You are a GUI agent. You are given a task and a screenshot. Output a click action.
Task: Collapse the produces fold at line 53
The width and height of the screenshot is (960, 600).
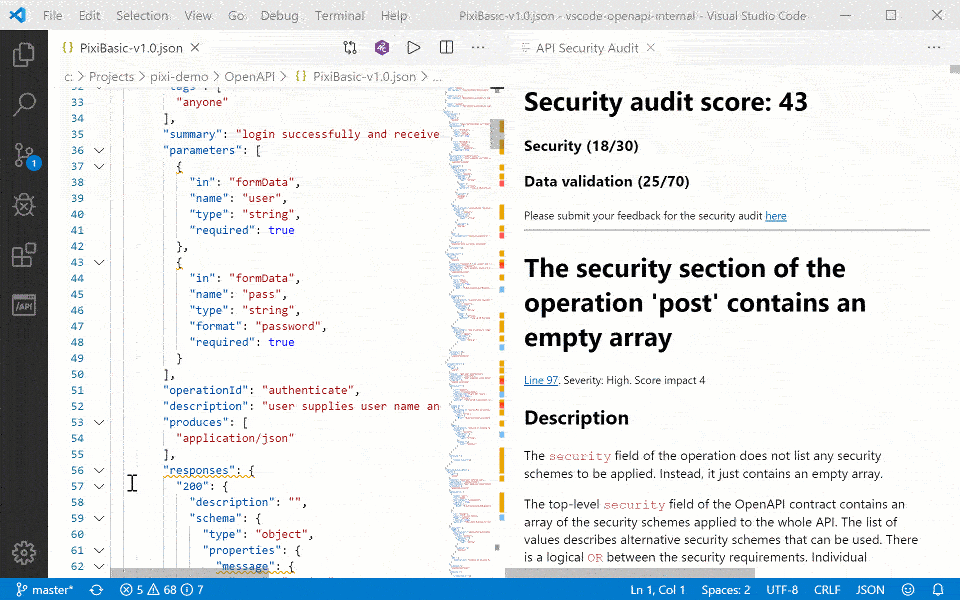pyautogui.click(x=99, y=422)
